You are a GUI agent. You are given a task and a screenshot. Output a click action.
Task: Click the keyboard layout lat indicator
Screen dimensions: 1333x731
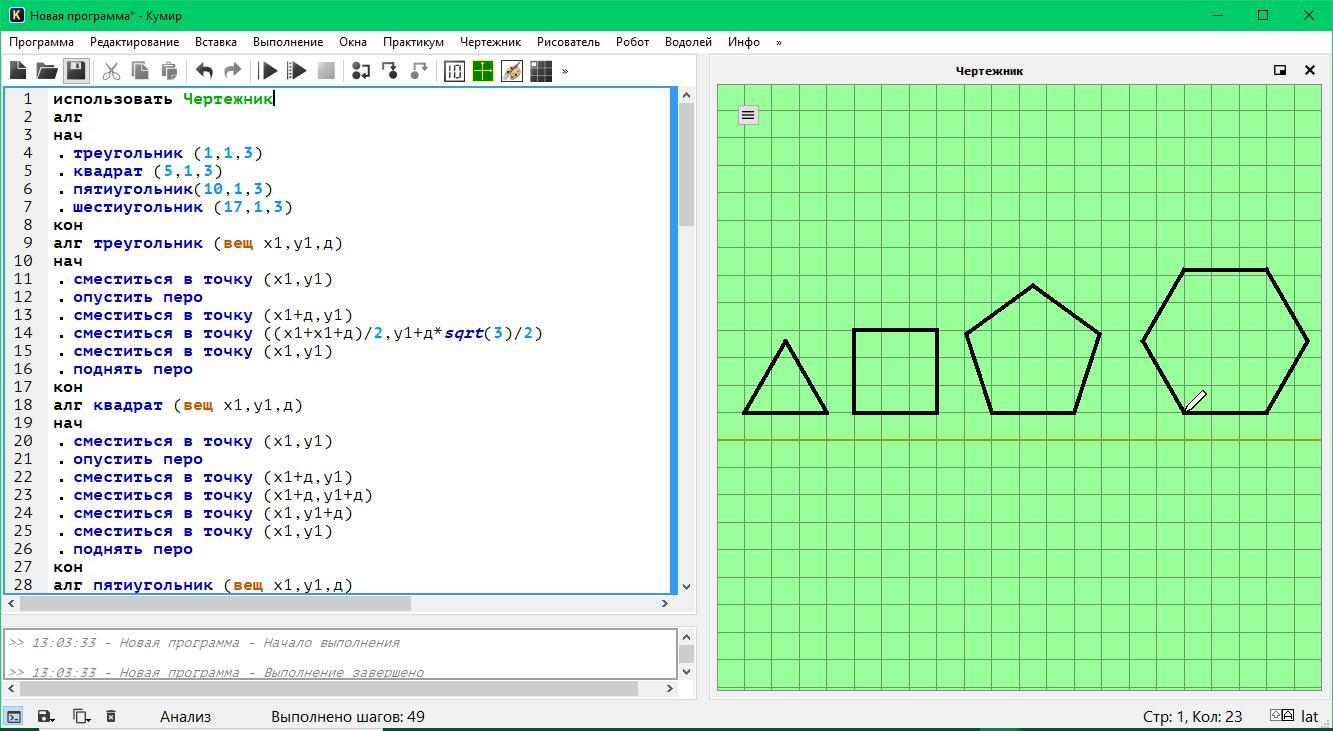[x=1309, y=716]
